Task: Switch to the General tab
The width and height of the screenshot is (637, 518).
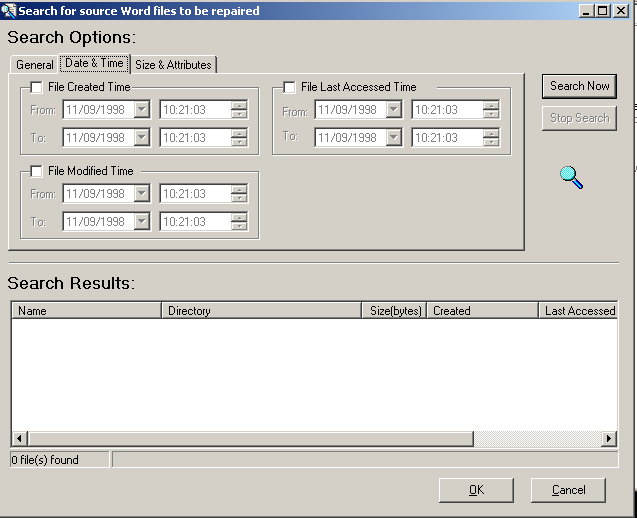Action: coord(35,65)
